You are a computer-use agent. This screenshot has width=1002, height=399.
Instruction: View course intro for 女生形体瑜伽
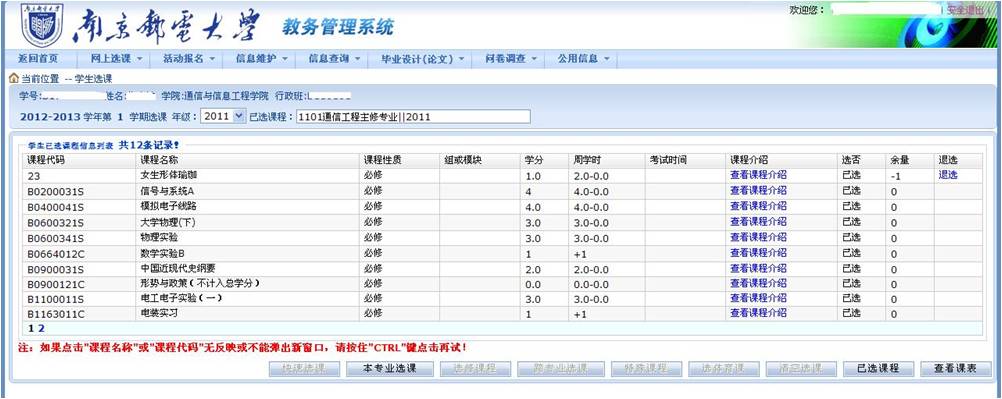(x=758, y=175)
